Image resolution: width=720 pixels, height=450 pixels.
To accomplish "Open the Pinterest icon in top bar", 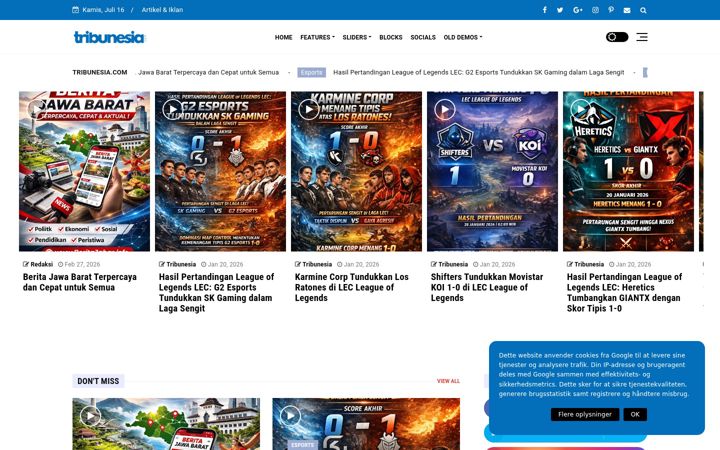I will click(x=611, y=10).
